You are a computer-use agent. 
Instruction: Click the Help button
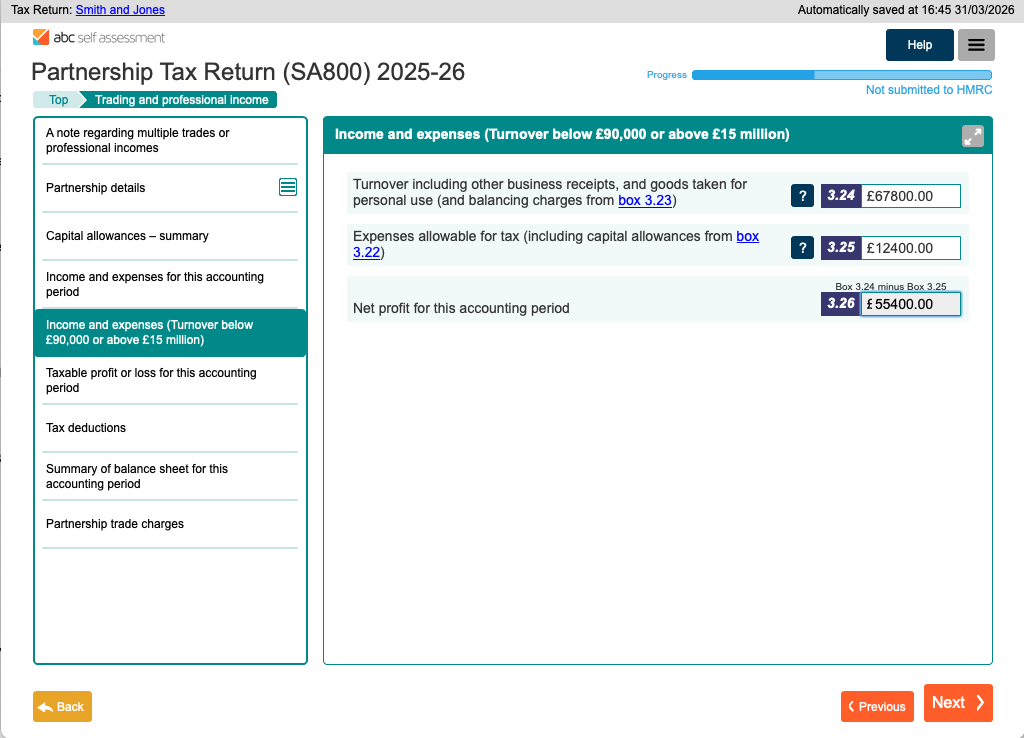coord(919,45)
